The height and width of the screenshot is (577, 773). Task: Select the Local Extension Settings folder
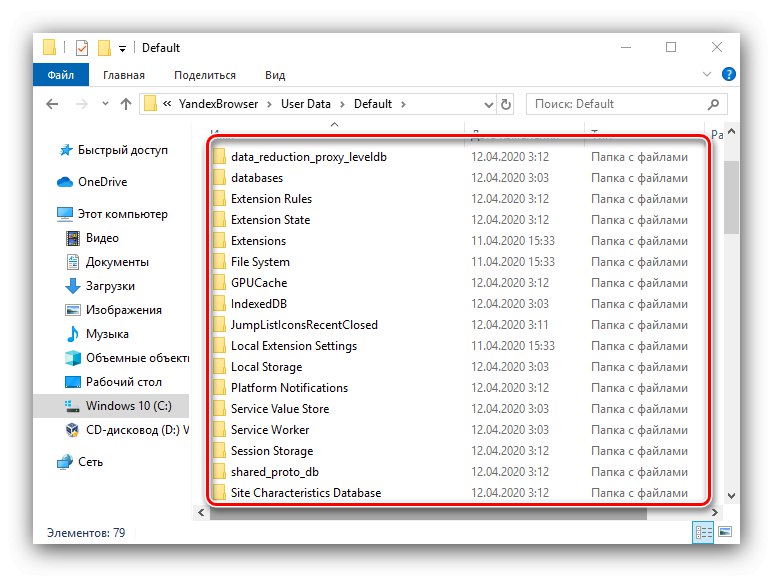tap(294, 346)
